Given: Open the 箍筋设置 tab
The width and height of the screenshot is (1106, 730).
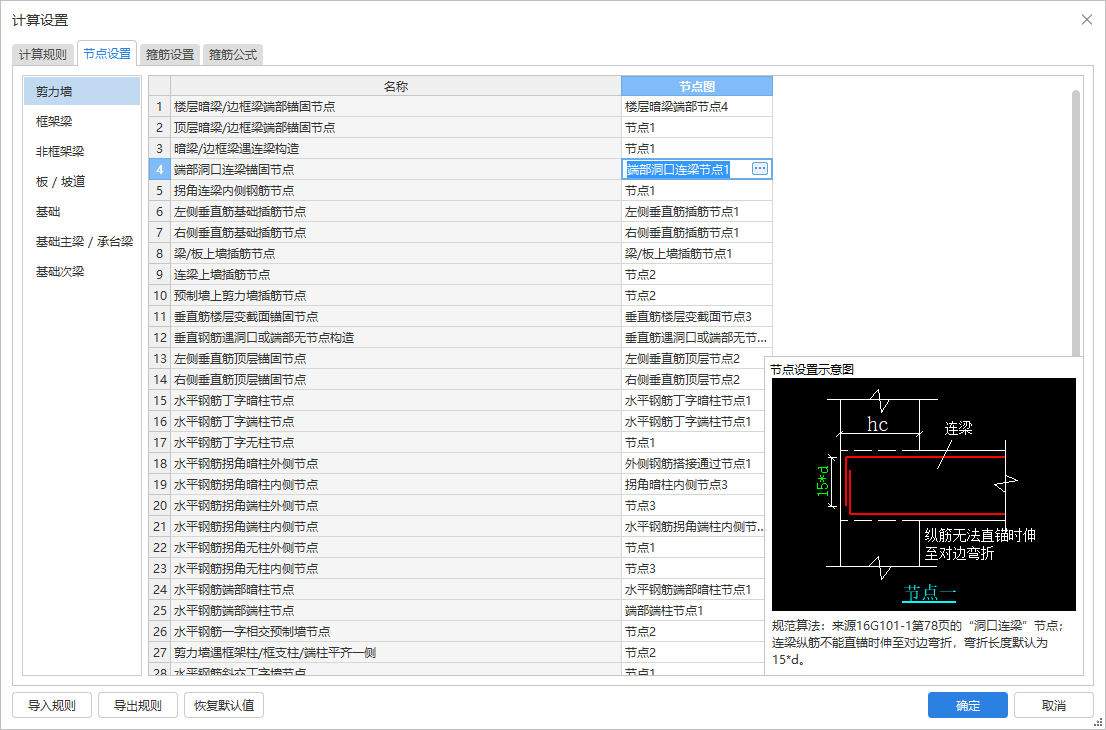Looking at the screenshot, I should click(x=169, y=54).
